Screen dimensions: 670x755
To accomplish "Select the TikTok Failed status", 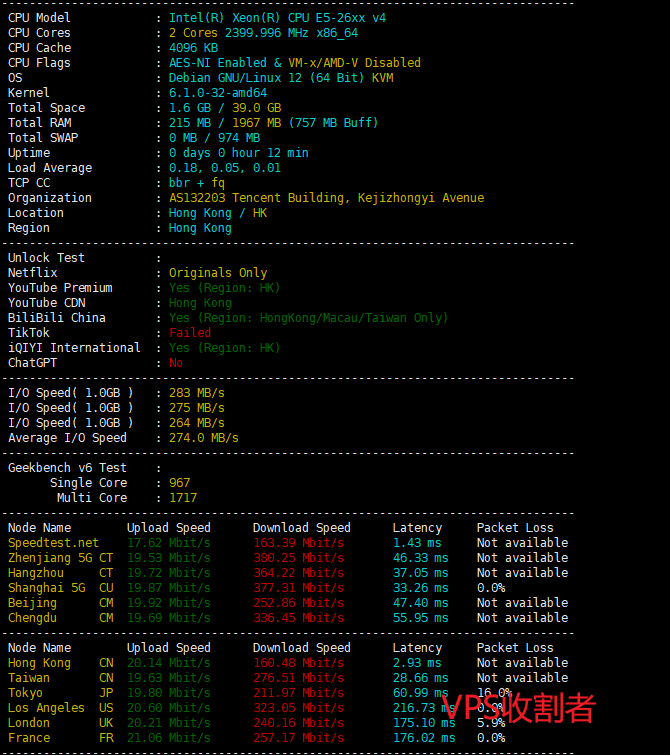I will [x=190, y=333].
